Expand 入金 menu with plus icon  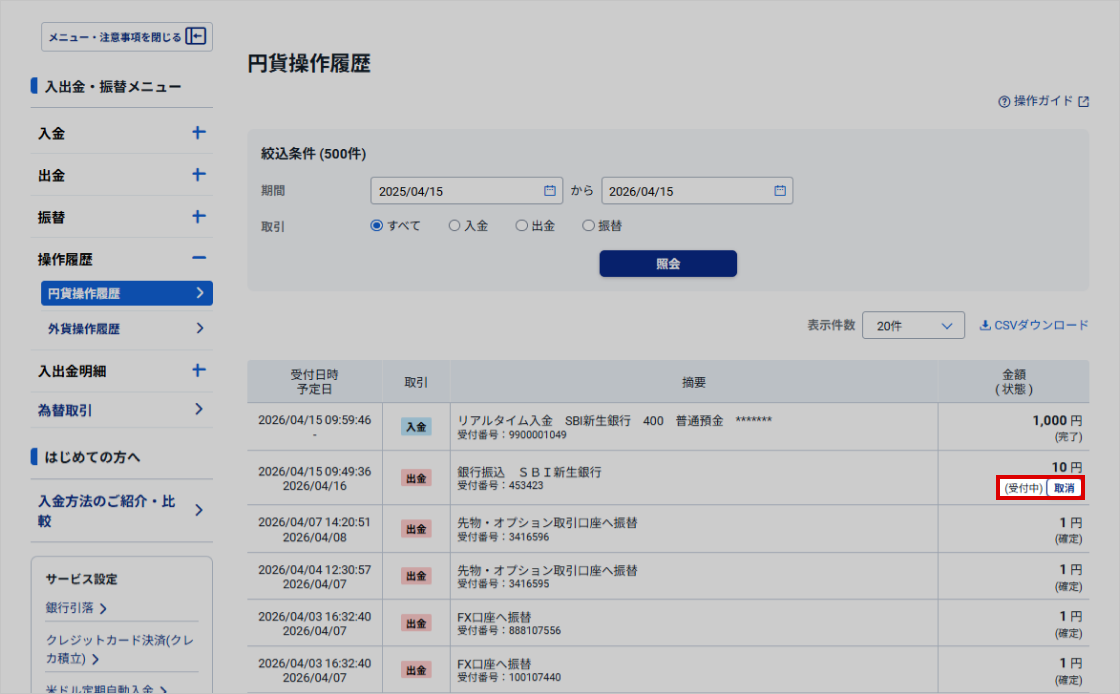pyautogui.click(x=199, y=133)
